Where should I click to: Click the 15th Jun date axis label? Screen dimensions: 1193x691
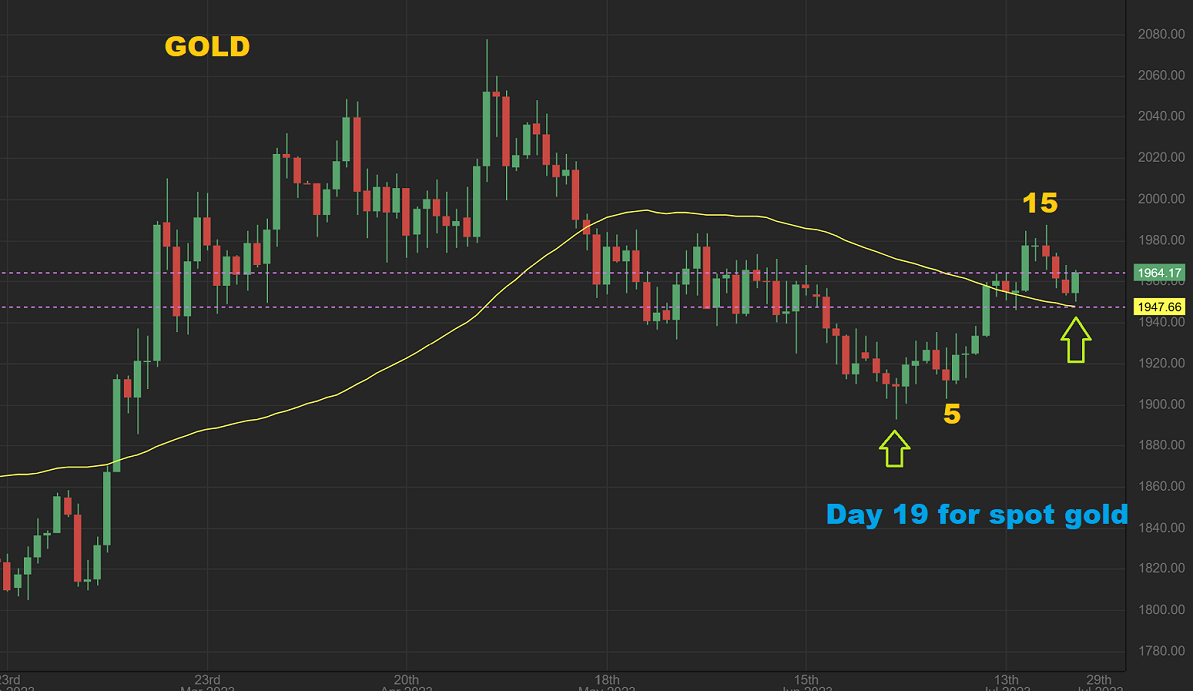coord(806,683)
